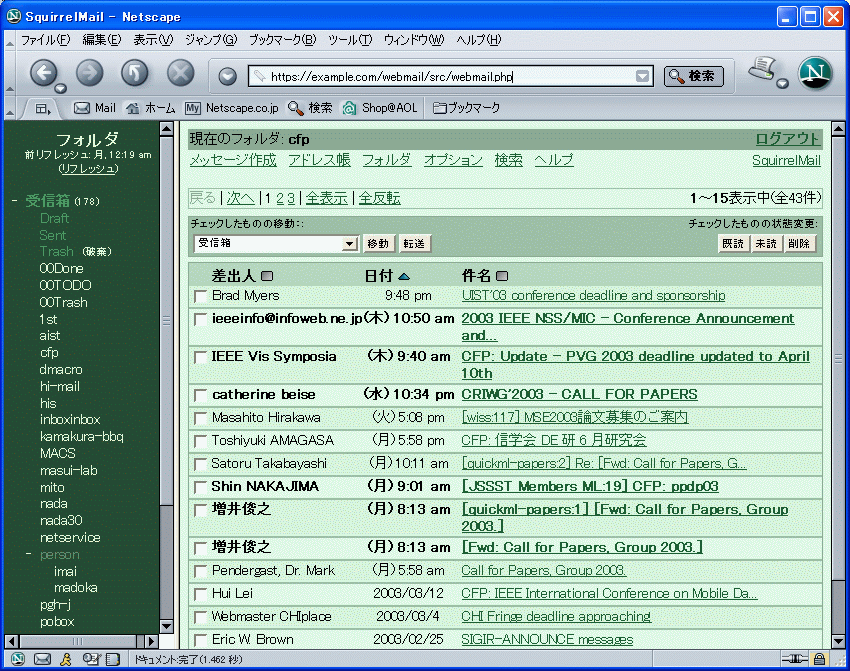The height and width of the screenshot is (671, 850).
Task: Click the ログアウト logout link
Action: (788, 139)
